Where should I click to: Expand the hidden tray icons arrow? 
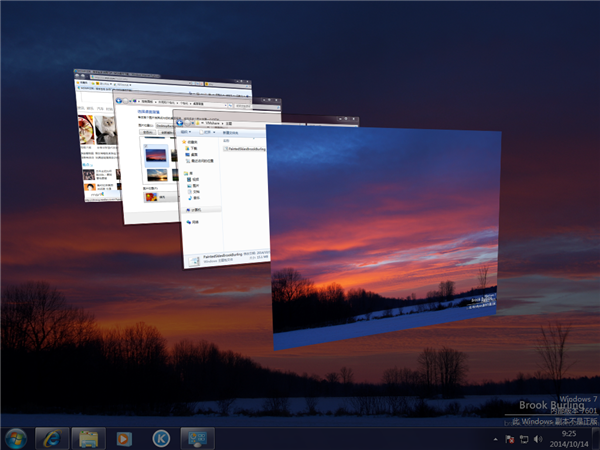click(x=496, y=438)
